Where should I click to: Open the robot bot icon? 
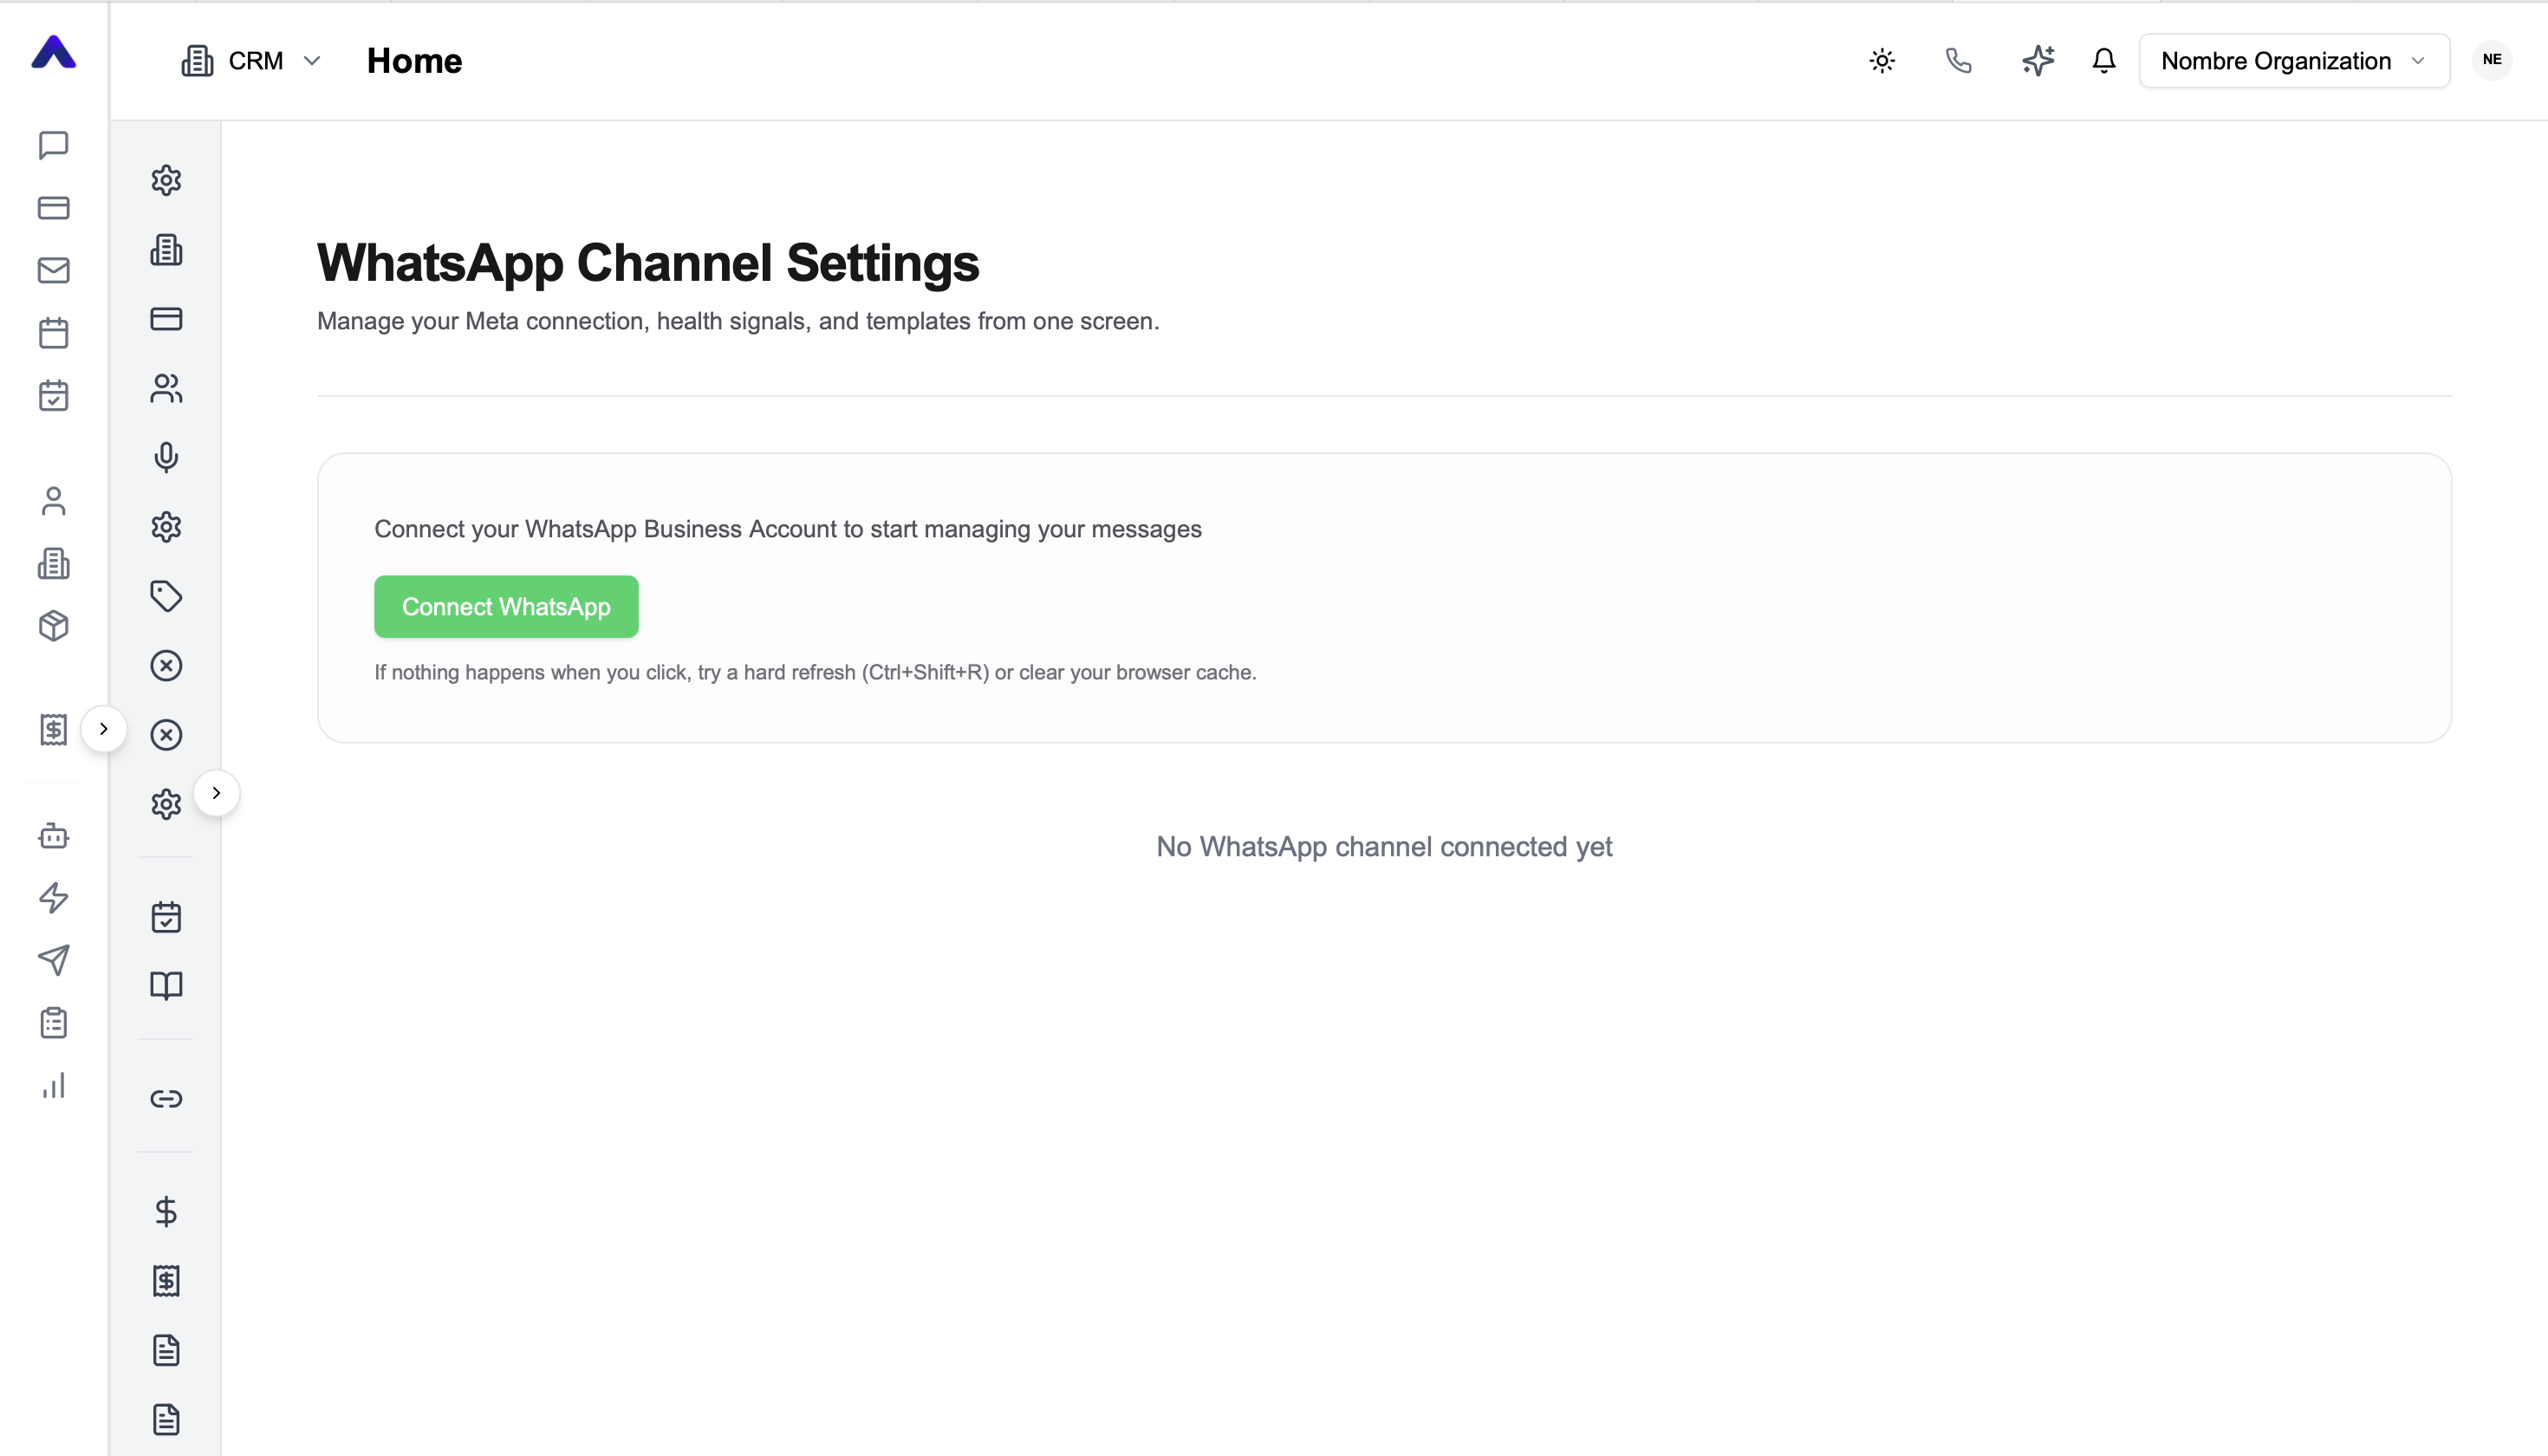pos(54,835)
